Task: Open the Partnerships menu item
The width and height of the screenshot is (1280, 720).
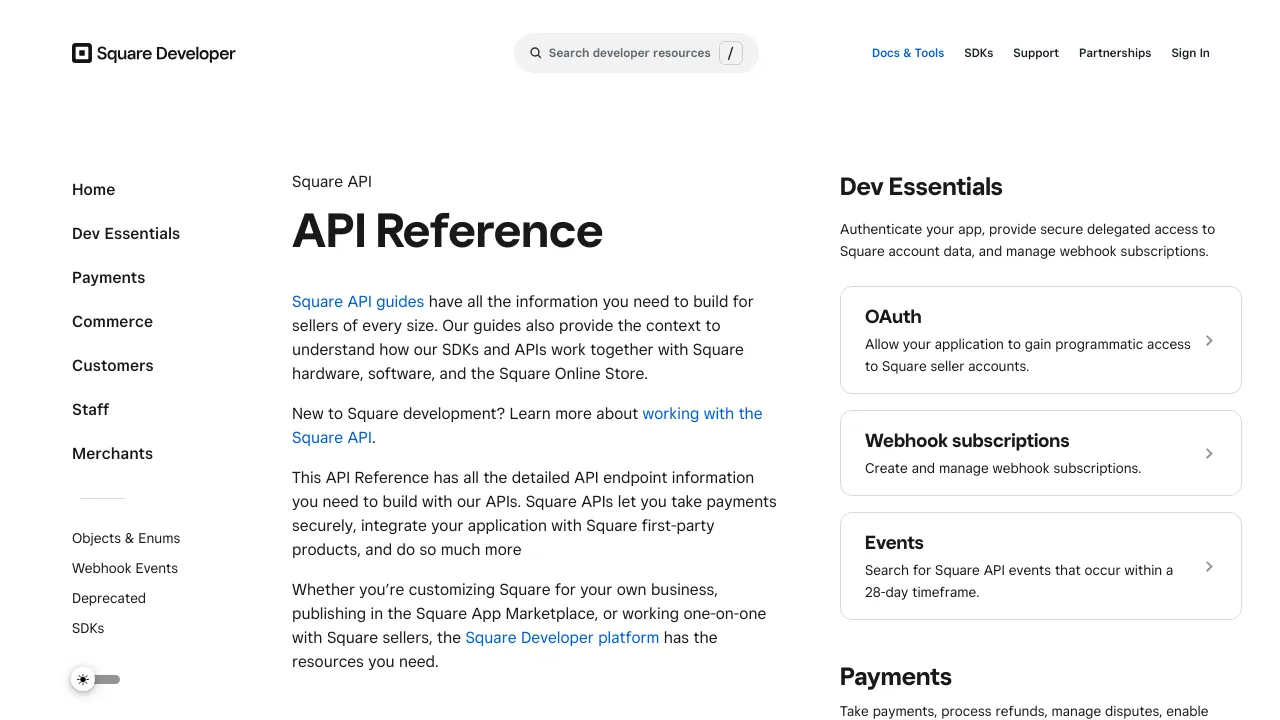Action: click(x=1115, y=53)
